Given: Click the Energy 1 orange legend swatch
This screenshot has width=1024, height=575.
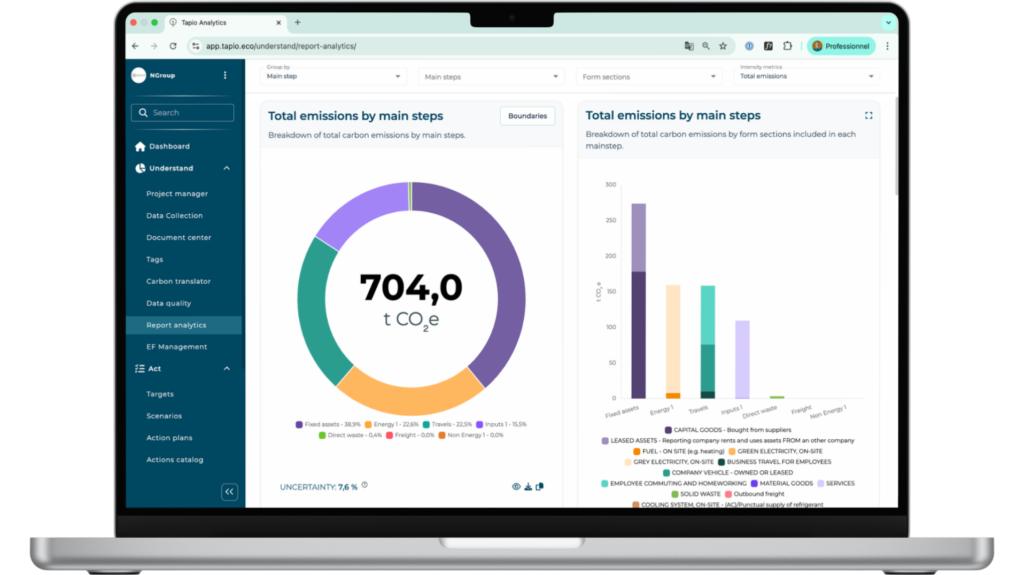Looking at the screenshot, I should [x=367, y=424].
